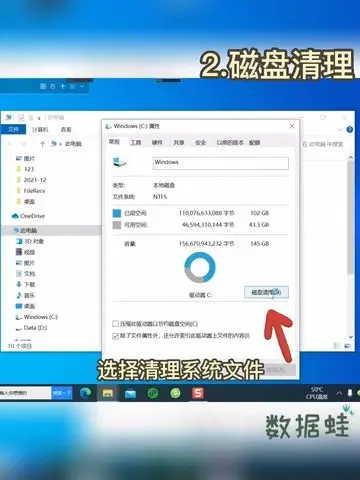
Task: Open the 计算机 ribbon tab in Explorer
Action: [40, 129]
